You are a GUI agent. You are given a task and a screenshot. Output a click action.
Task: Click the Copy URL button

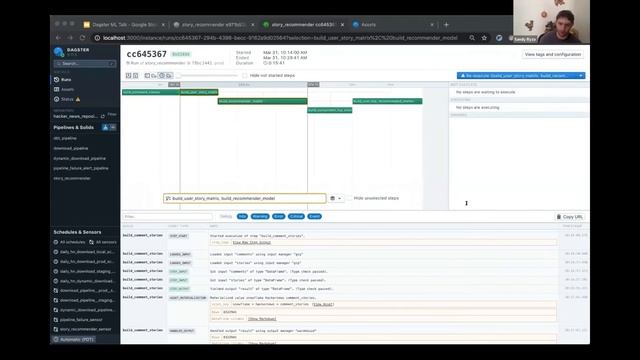[x=570, y=217]
